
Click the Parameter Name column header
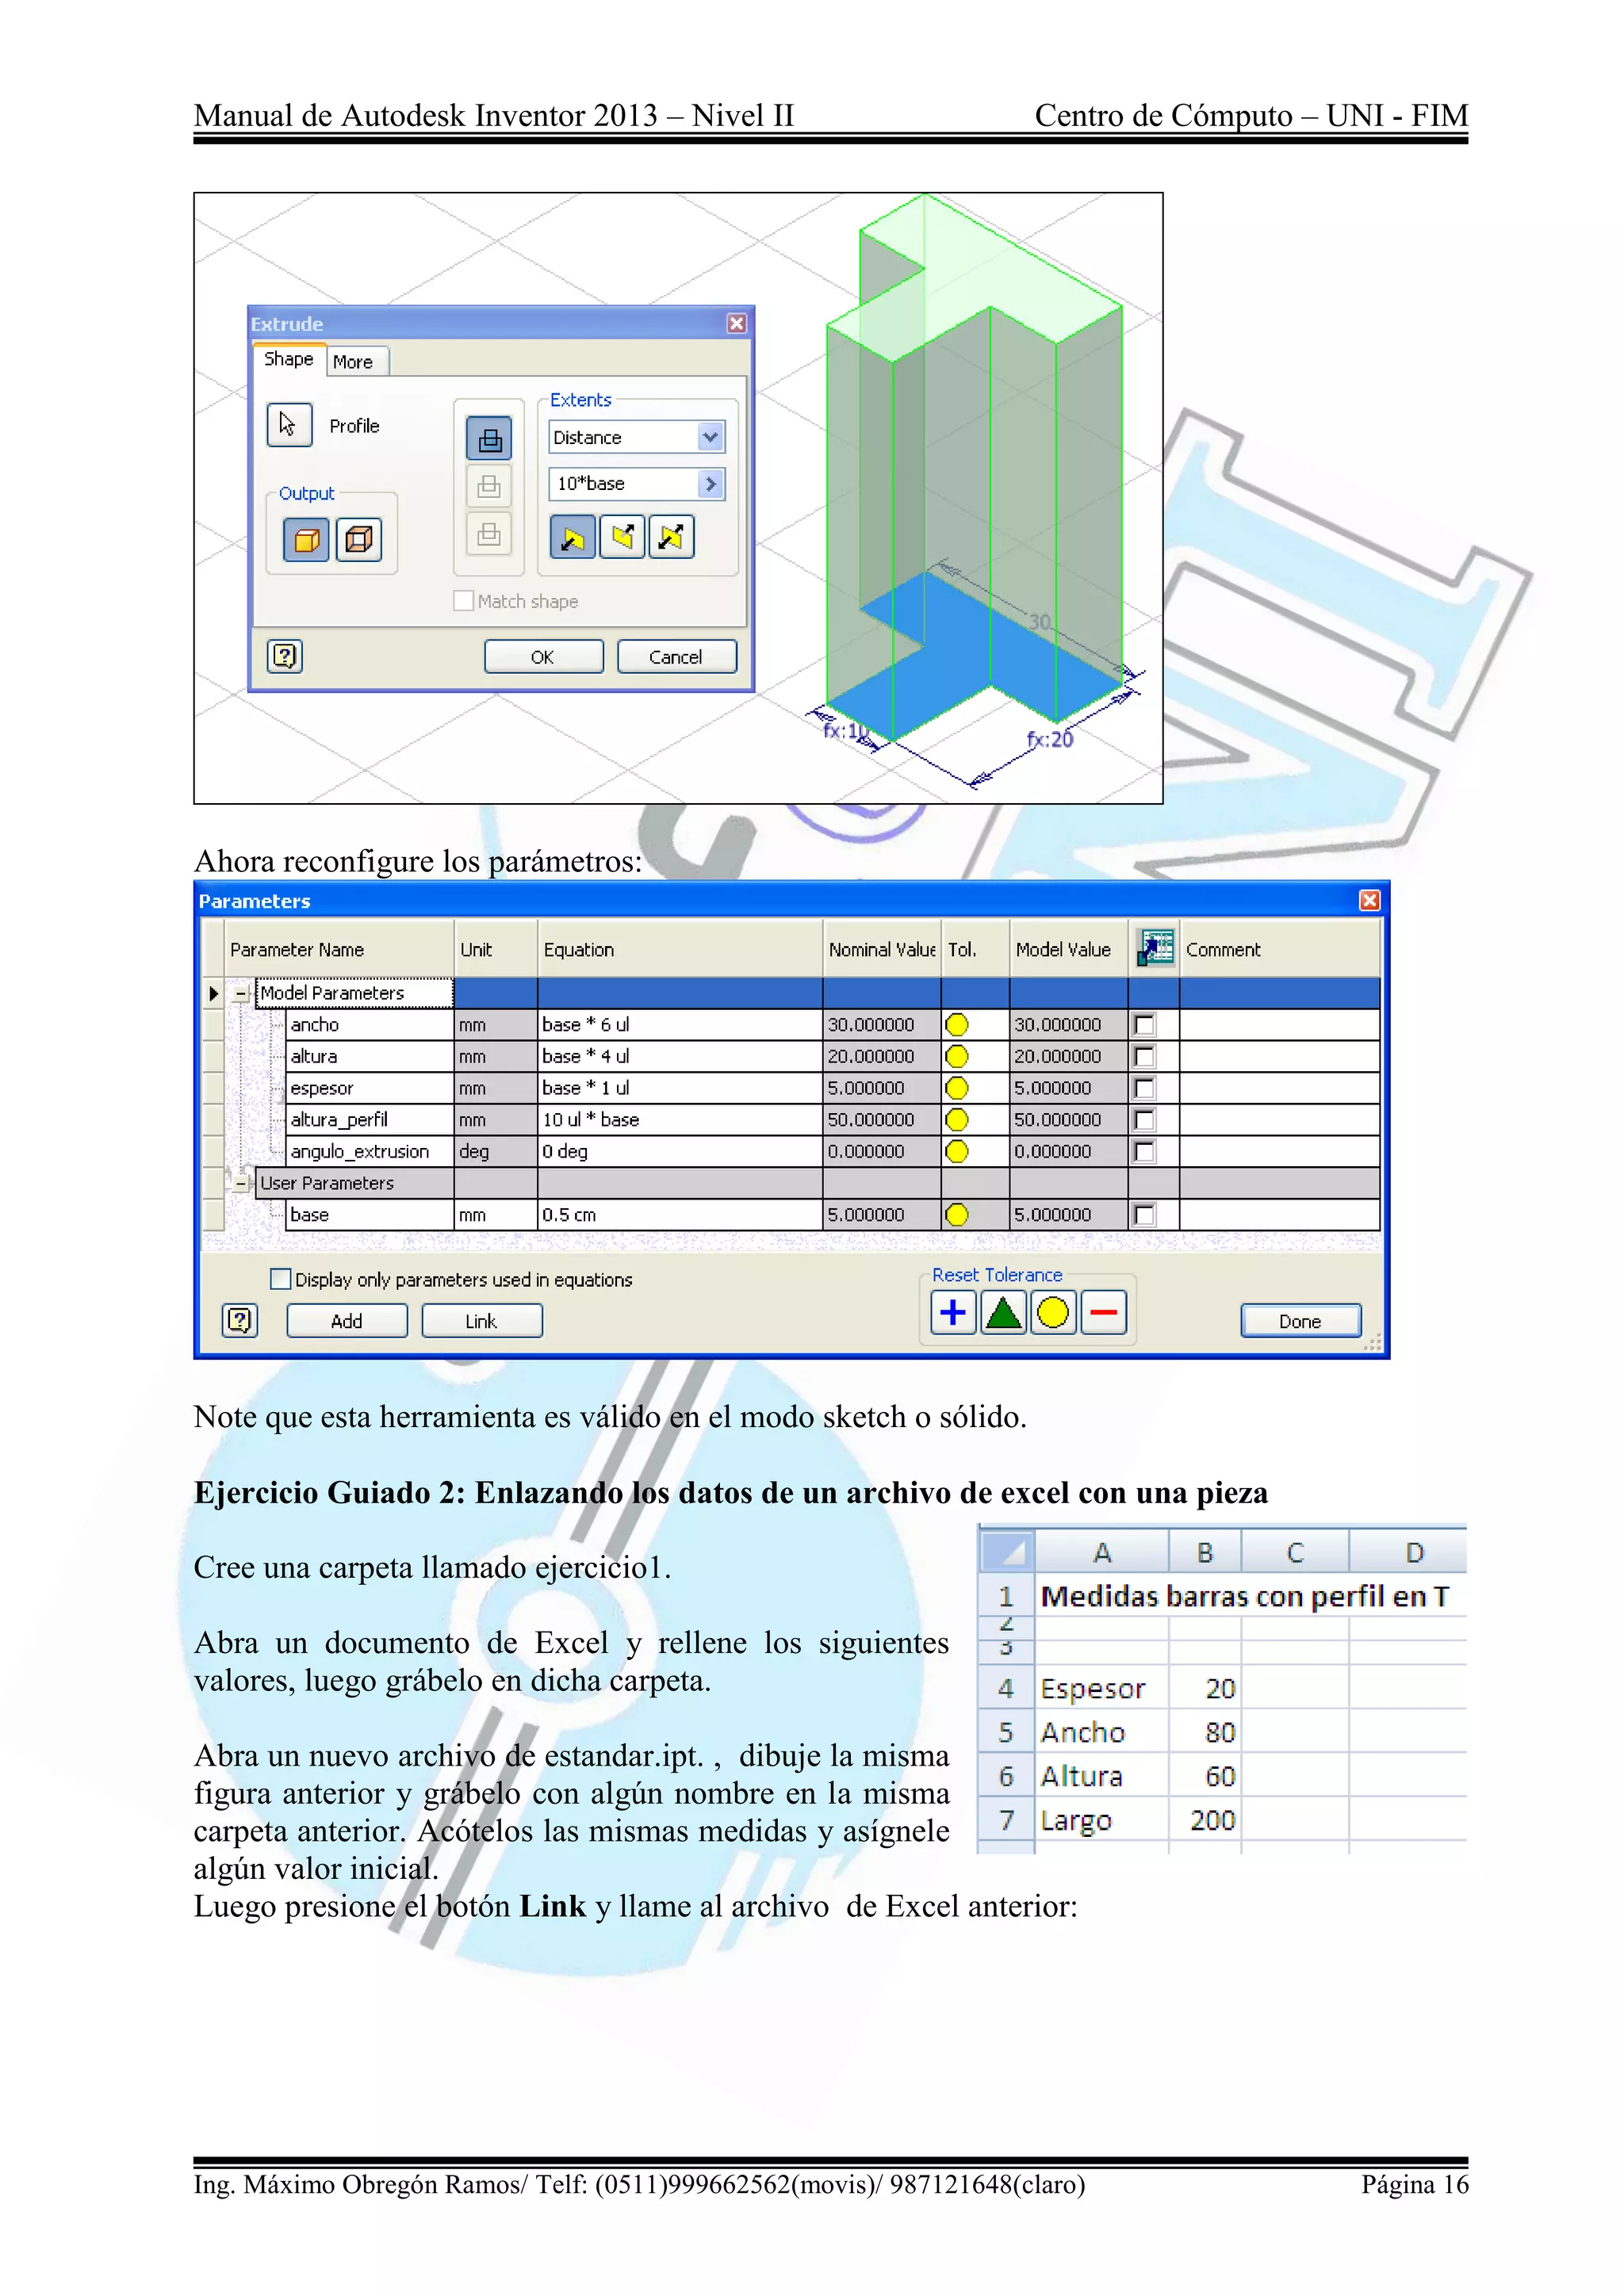pos(339,949)
